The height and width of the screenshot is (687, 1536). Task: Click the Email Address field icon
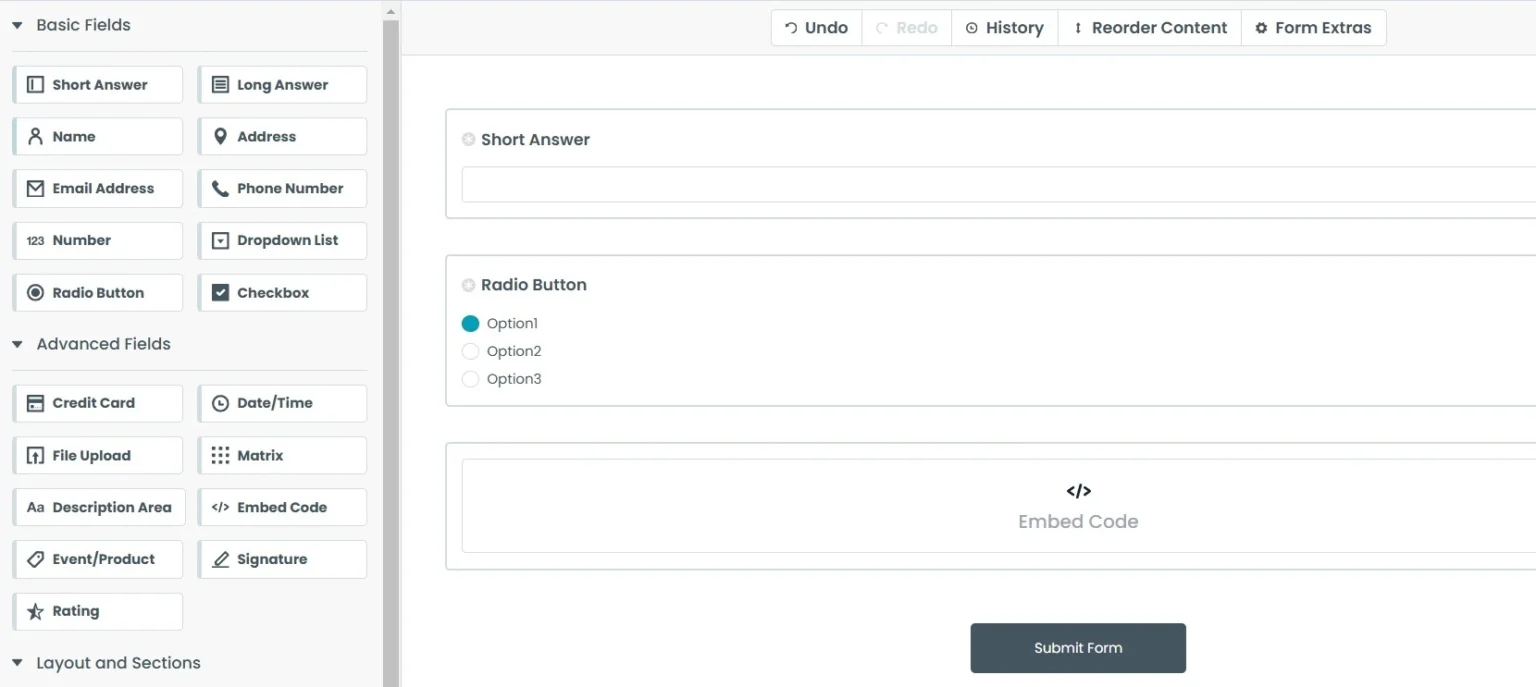(35, 188)
